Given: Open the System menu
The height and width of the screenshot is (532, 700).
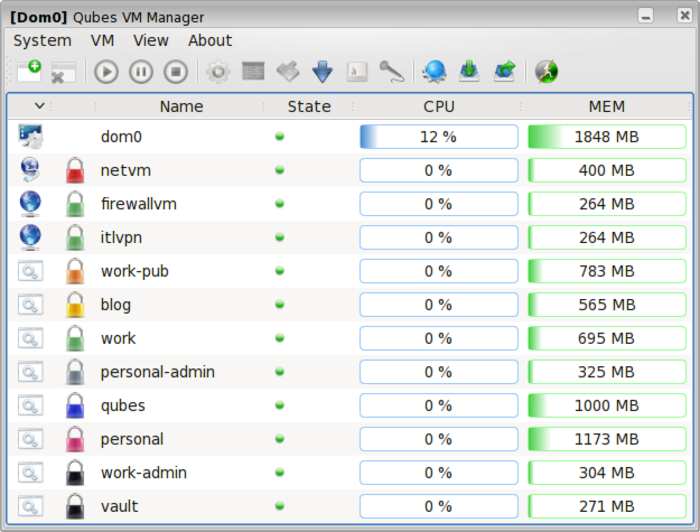Looking at the screenshot, I should tap(42, 41).
